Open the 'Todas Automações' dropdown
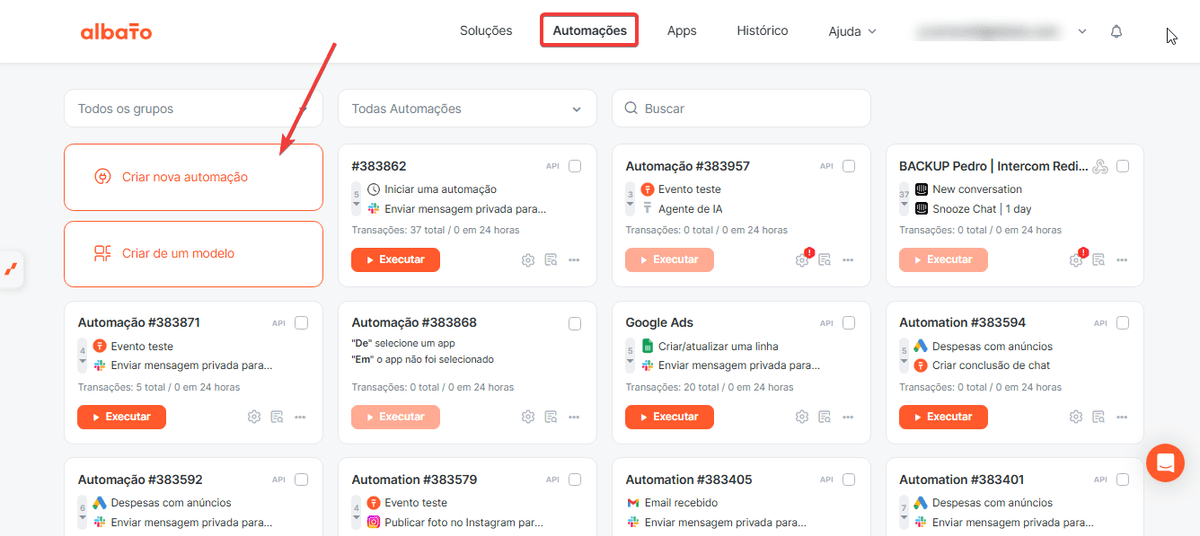Viewport: 1200px width, 536px height. (467, 109)
